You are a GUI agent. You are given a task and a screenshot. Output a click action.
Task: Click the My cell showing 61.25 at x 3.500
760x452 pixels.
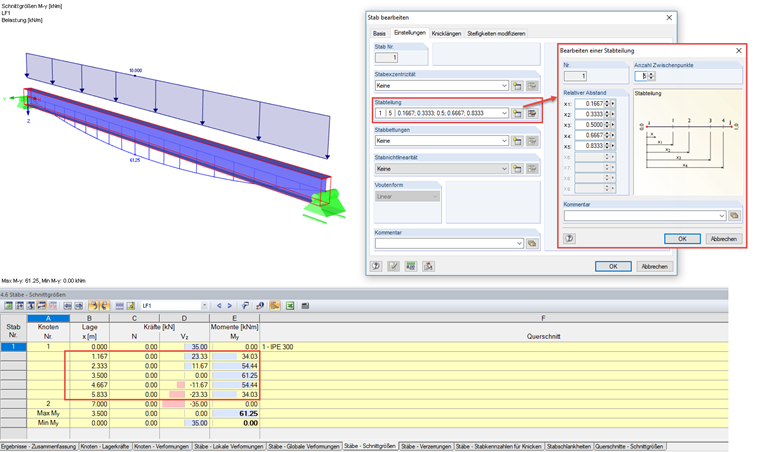point(235,375)
